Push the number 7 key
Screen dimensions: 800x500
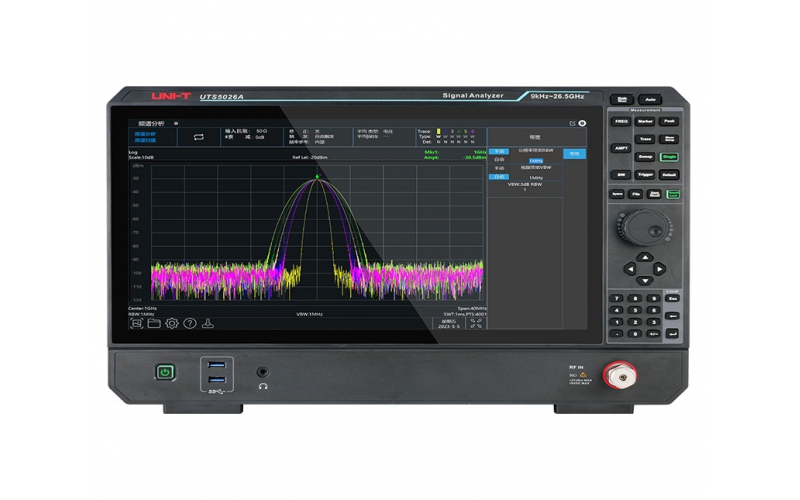(617, 298)
